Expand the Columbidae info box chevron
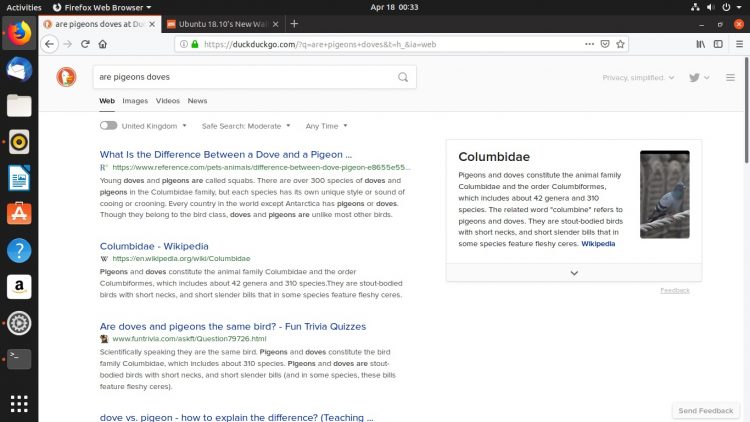 tap(574, 273)
